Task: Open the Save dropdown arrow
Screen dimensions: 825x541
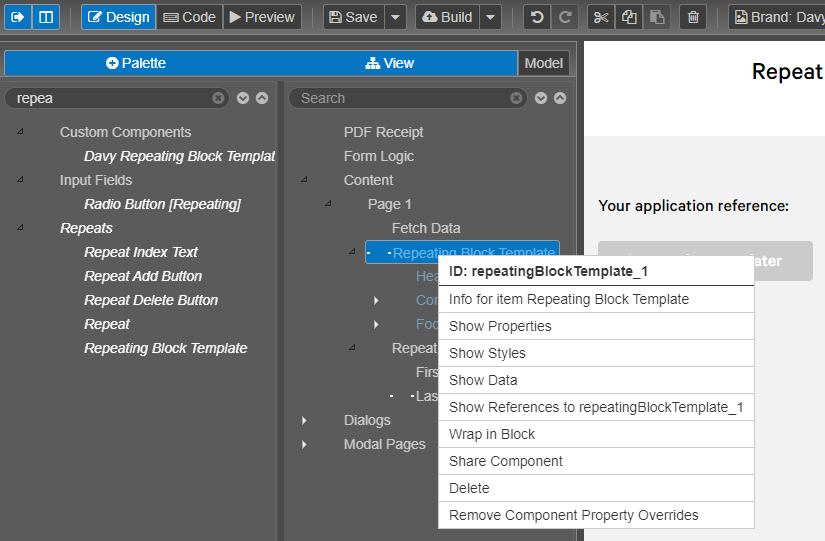Action: tap(396, 17)
